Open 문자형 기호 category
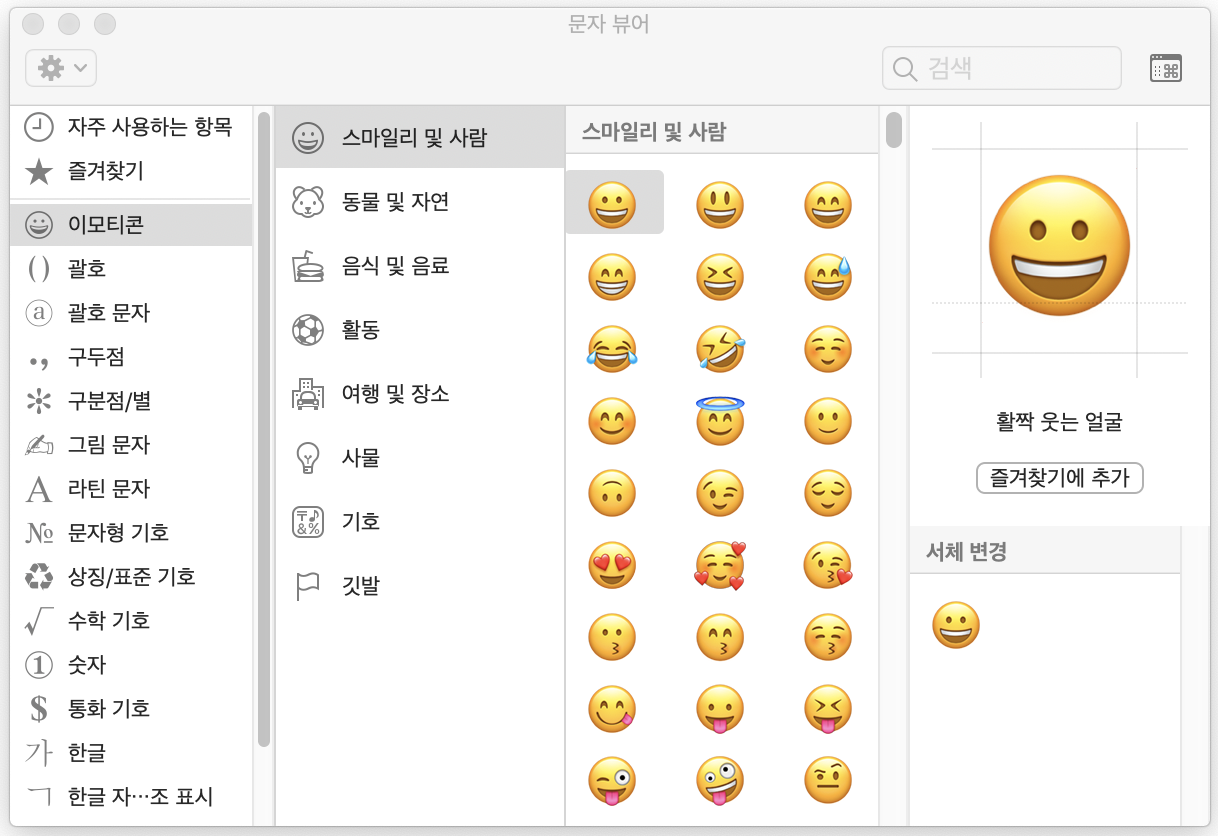Screen dimensions: 1218x836 tap(131, 533)
